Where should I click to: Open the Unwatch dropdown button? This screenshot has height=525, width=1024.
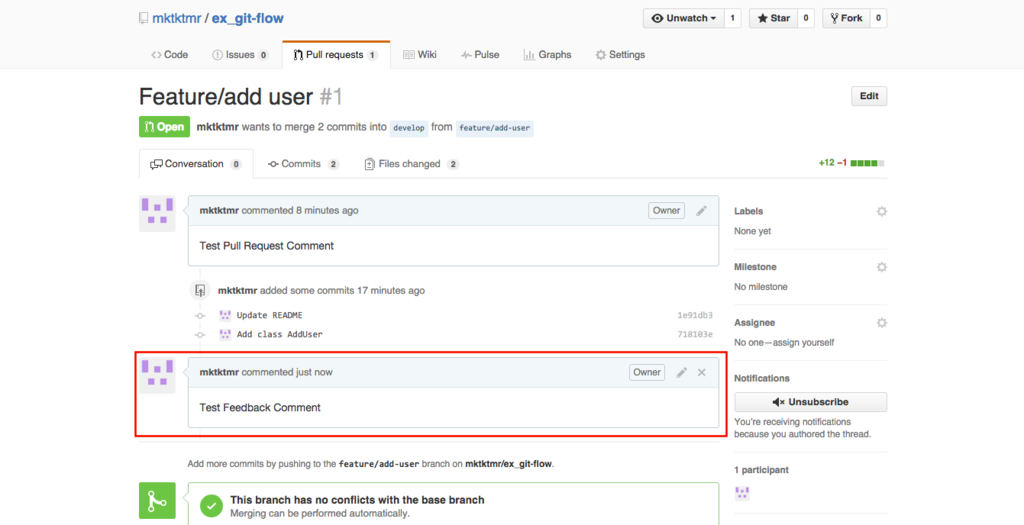(683, 18)
